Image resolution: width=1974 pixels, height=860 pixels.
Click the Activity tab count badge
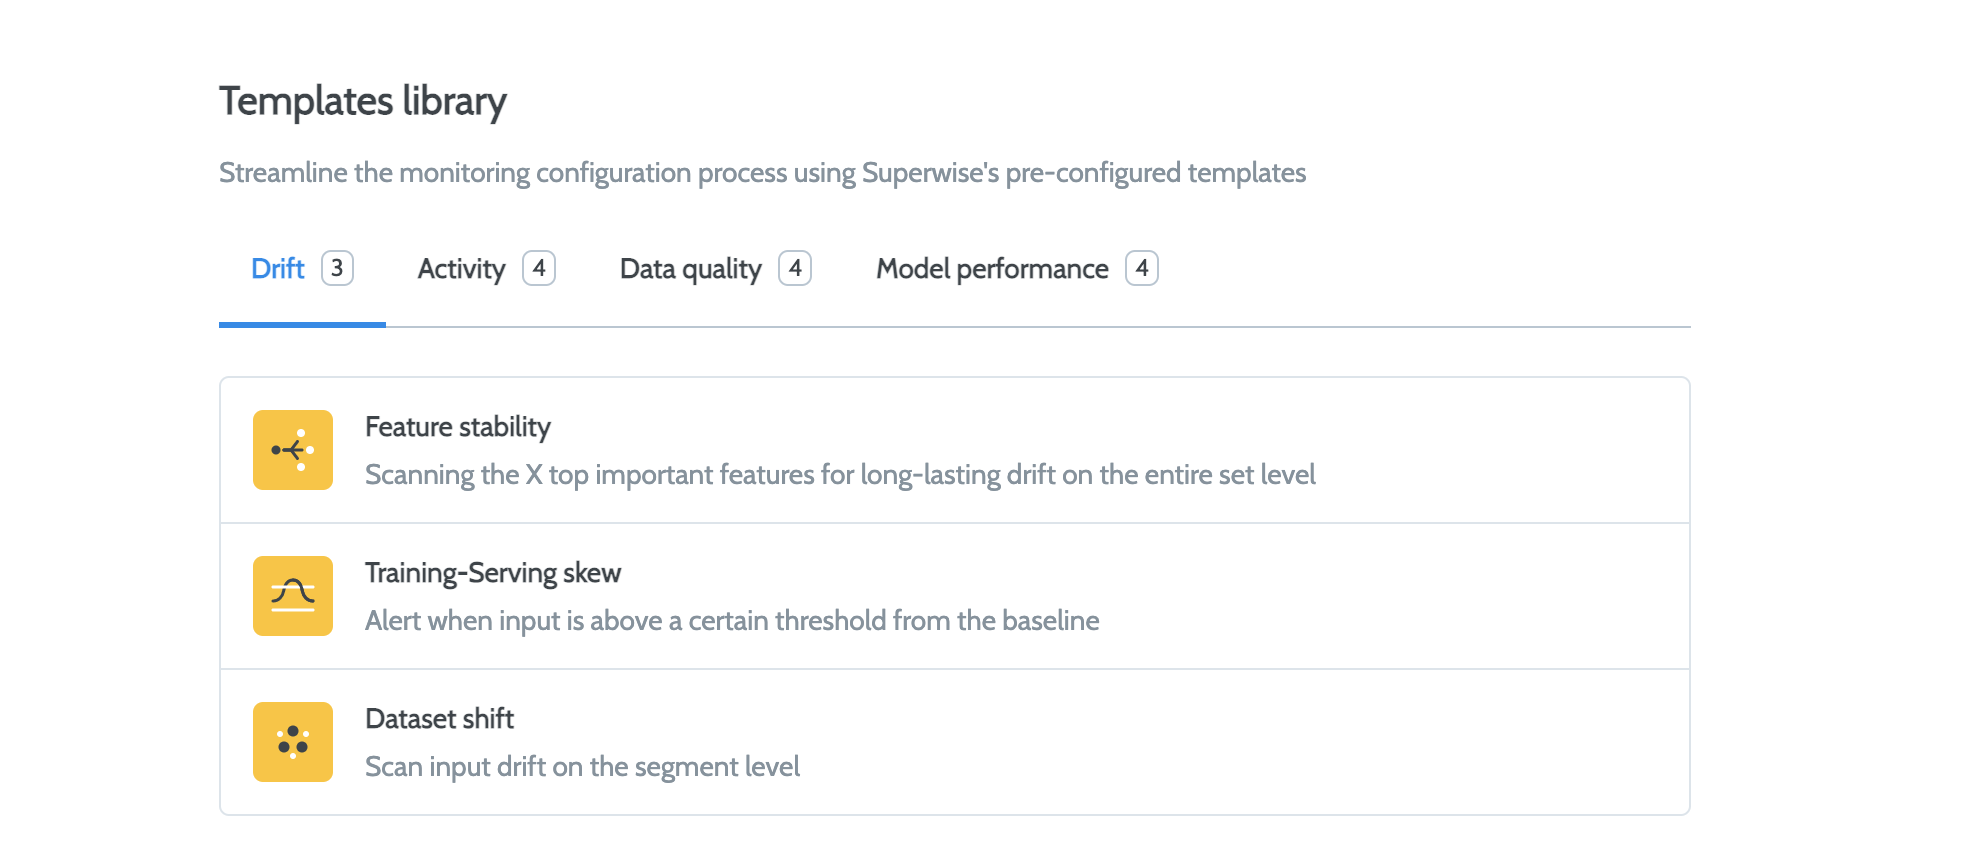click(539, 268)
